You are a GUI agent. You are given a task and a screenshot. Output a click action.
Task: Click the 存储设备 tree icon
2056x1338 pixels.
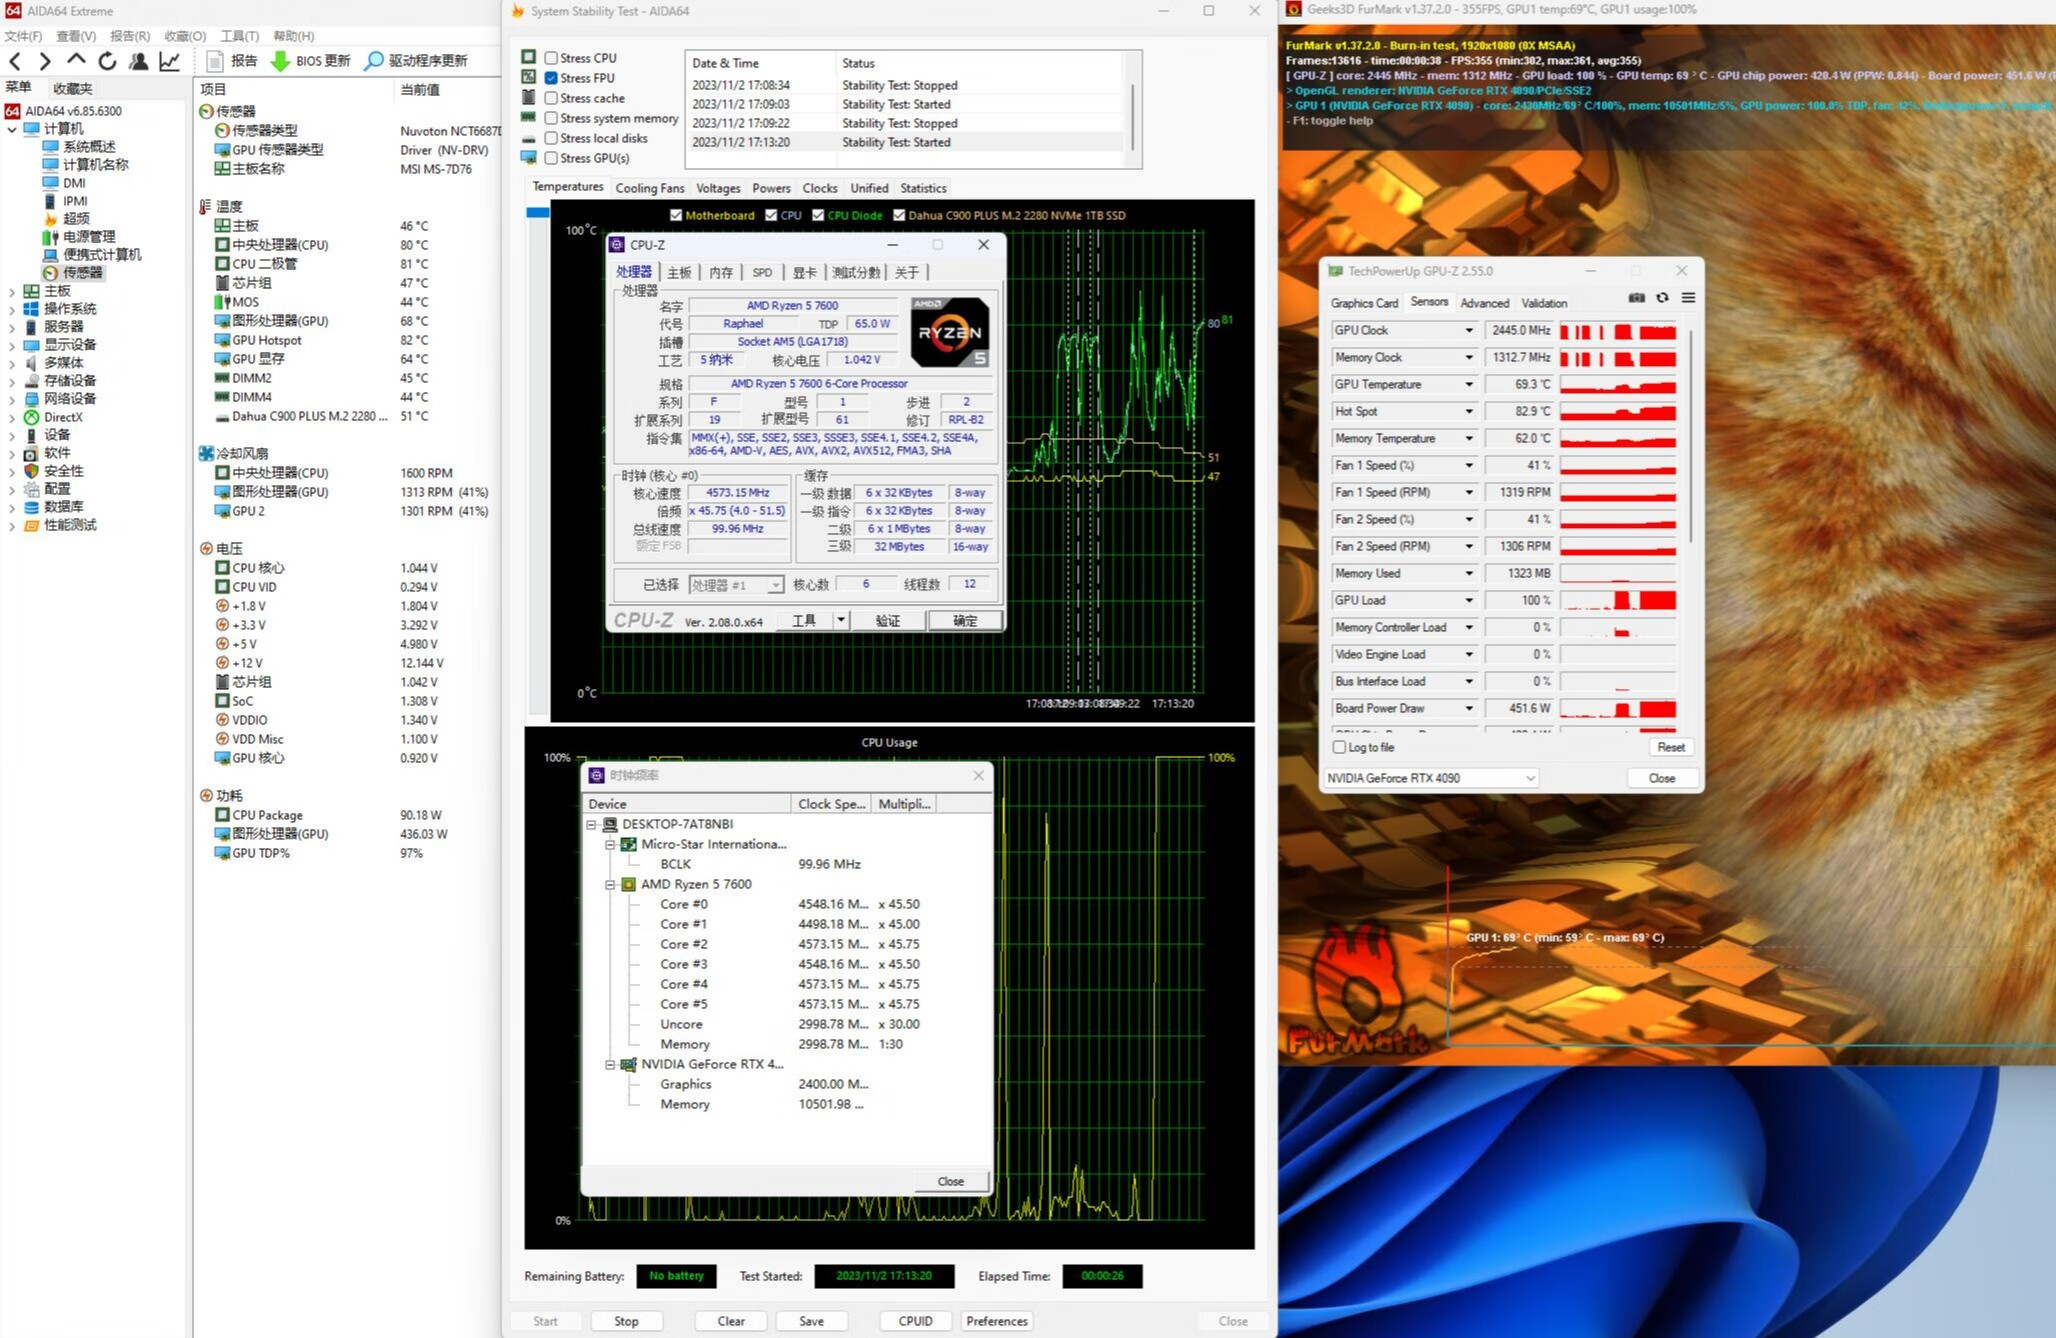coord(32,381)
